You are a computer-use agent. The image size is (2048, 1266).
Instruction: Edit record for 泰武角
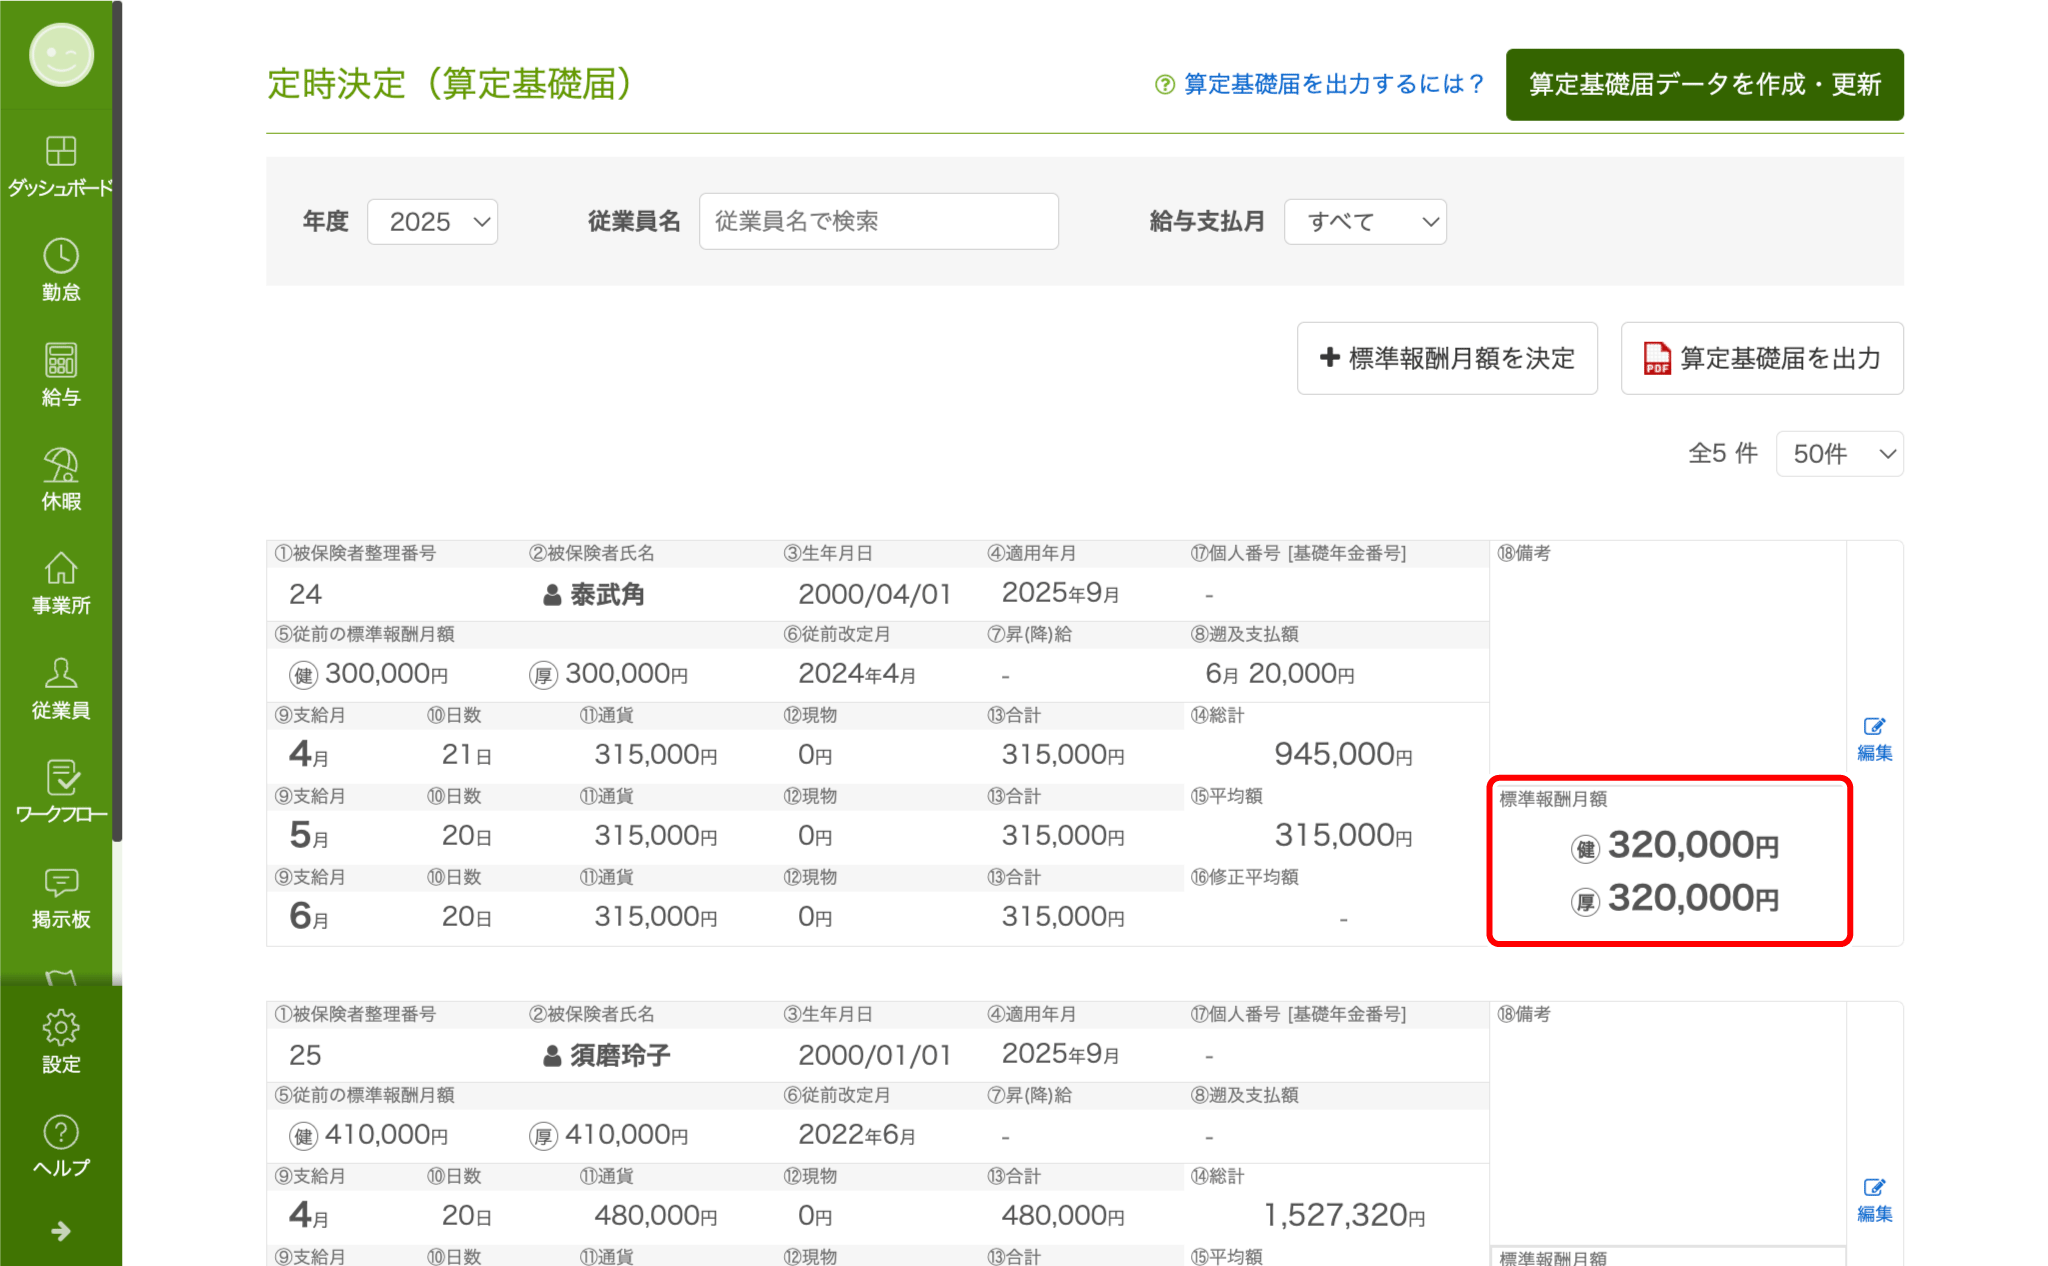[1874, 740]
